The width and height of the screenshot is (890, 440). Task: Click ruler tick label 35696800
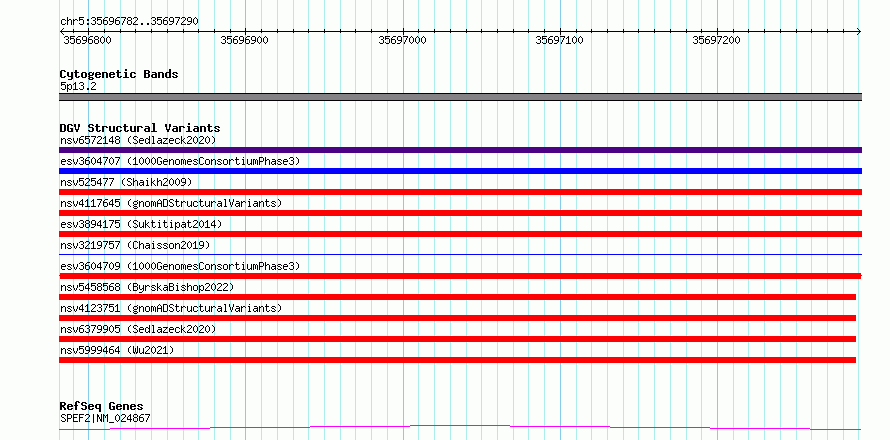pyautogui.click(x=87, y=40)
